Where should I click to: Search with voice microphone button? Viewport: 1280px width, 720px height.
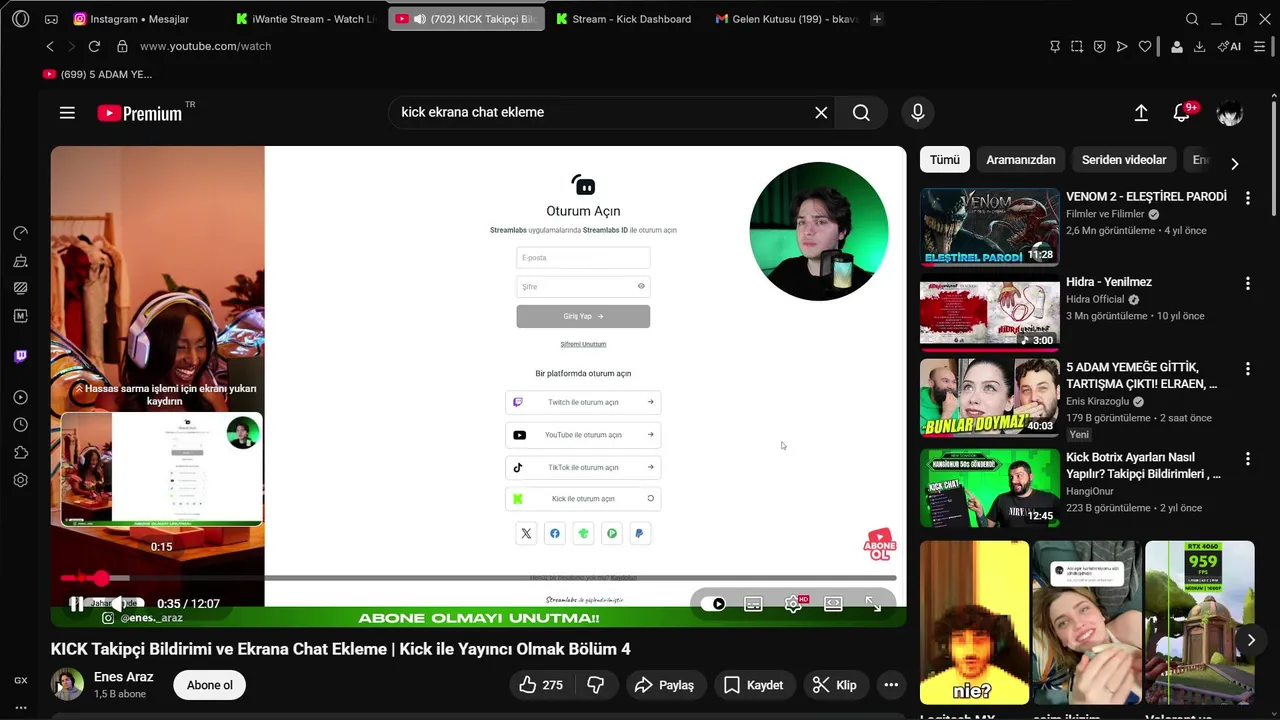coord(918,113)
